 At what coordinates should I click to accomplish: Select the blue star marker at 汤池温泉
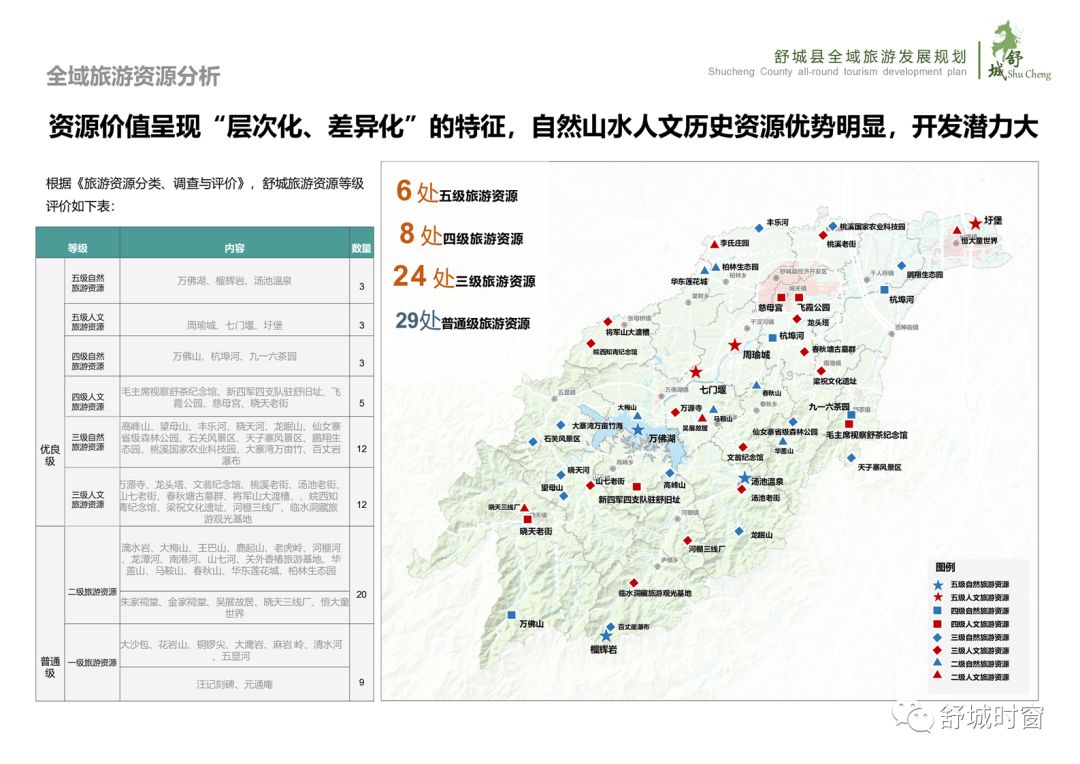coord(743,479)
